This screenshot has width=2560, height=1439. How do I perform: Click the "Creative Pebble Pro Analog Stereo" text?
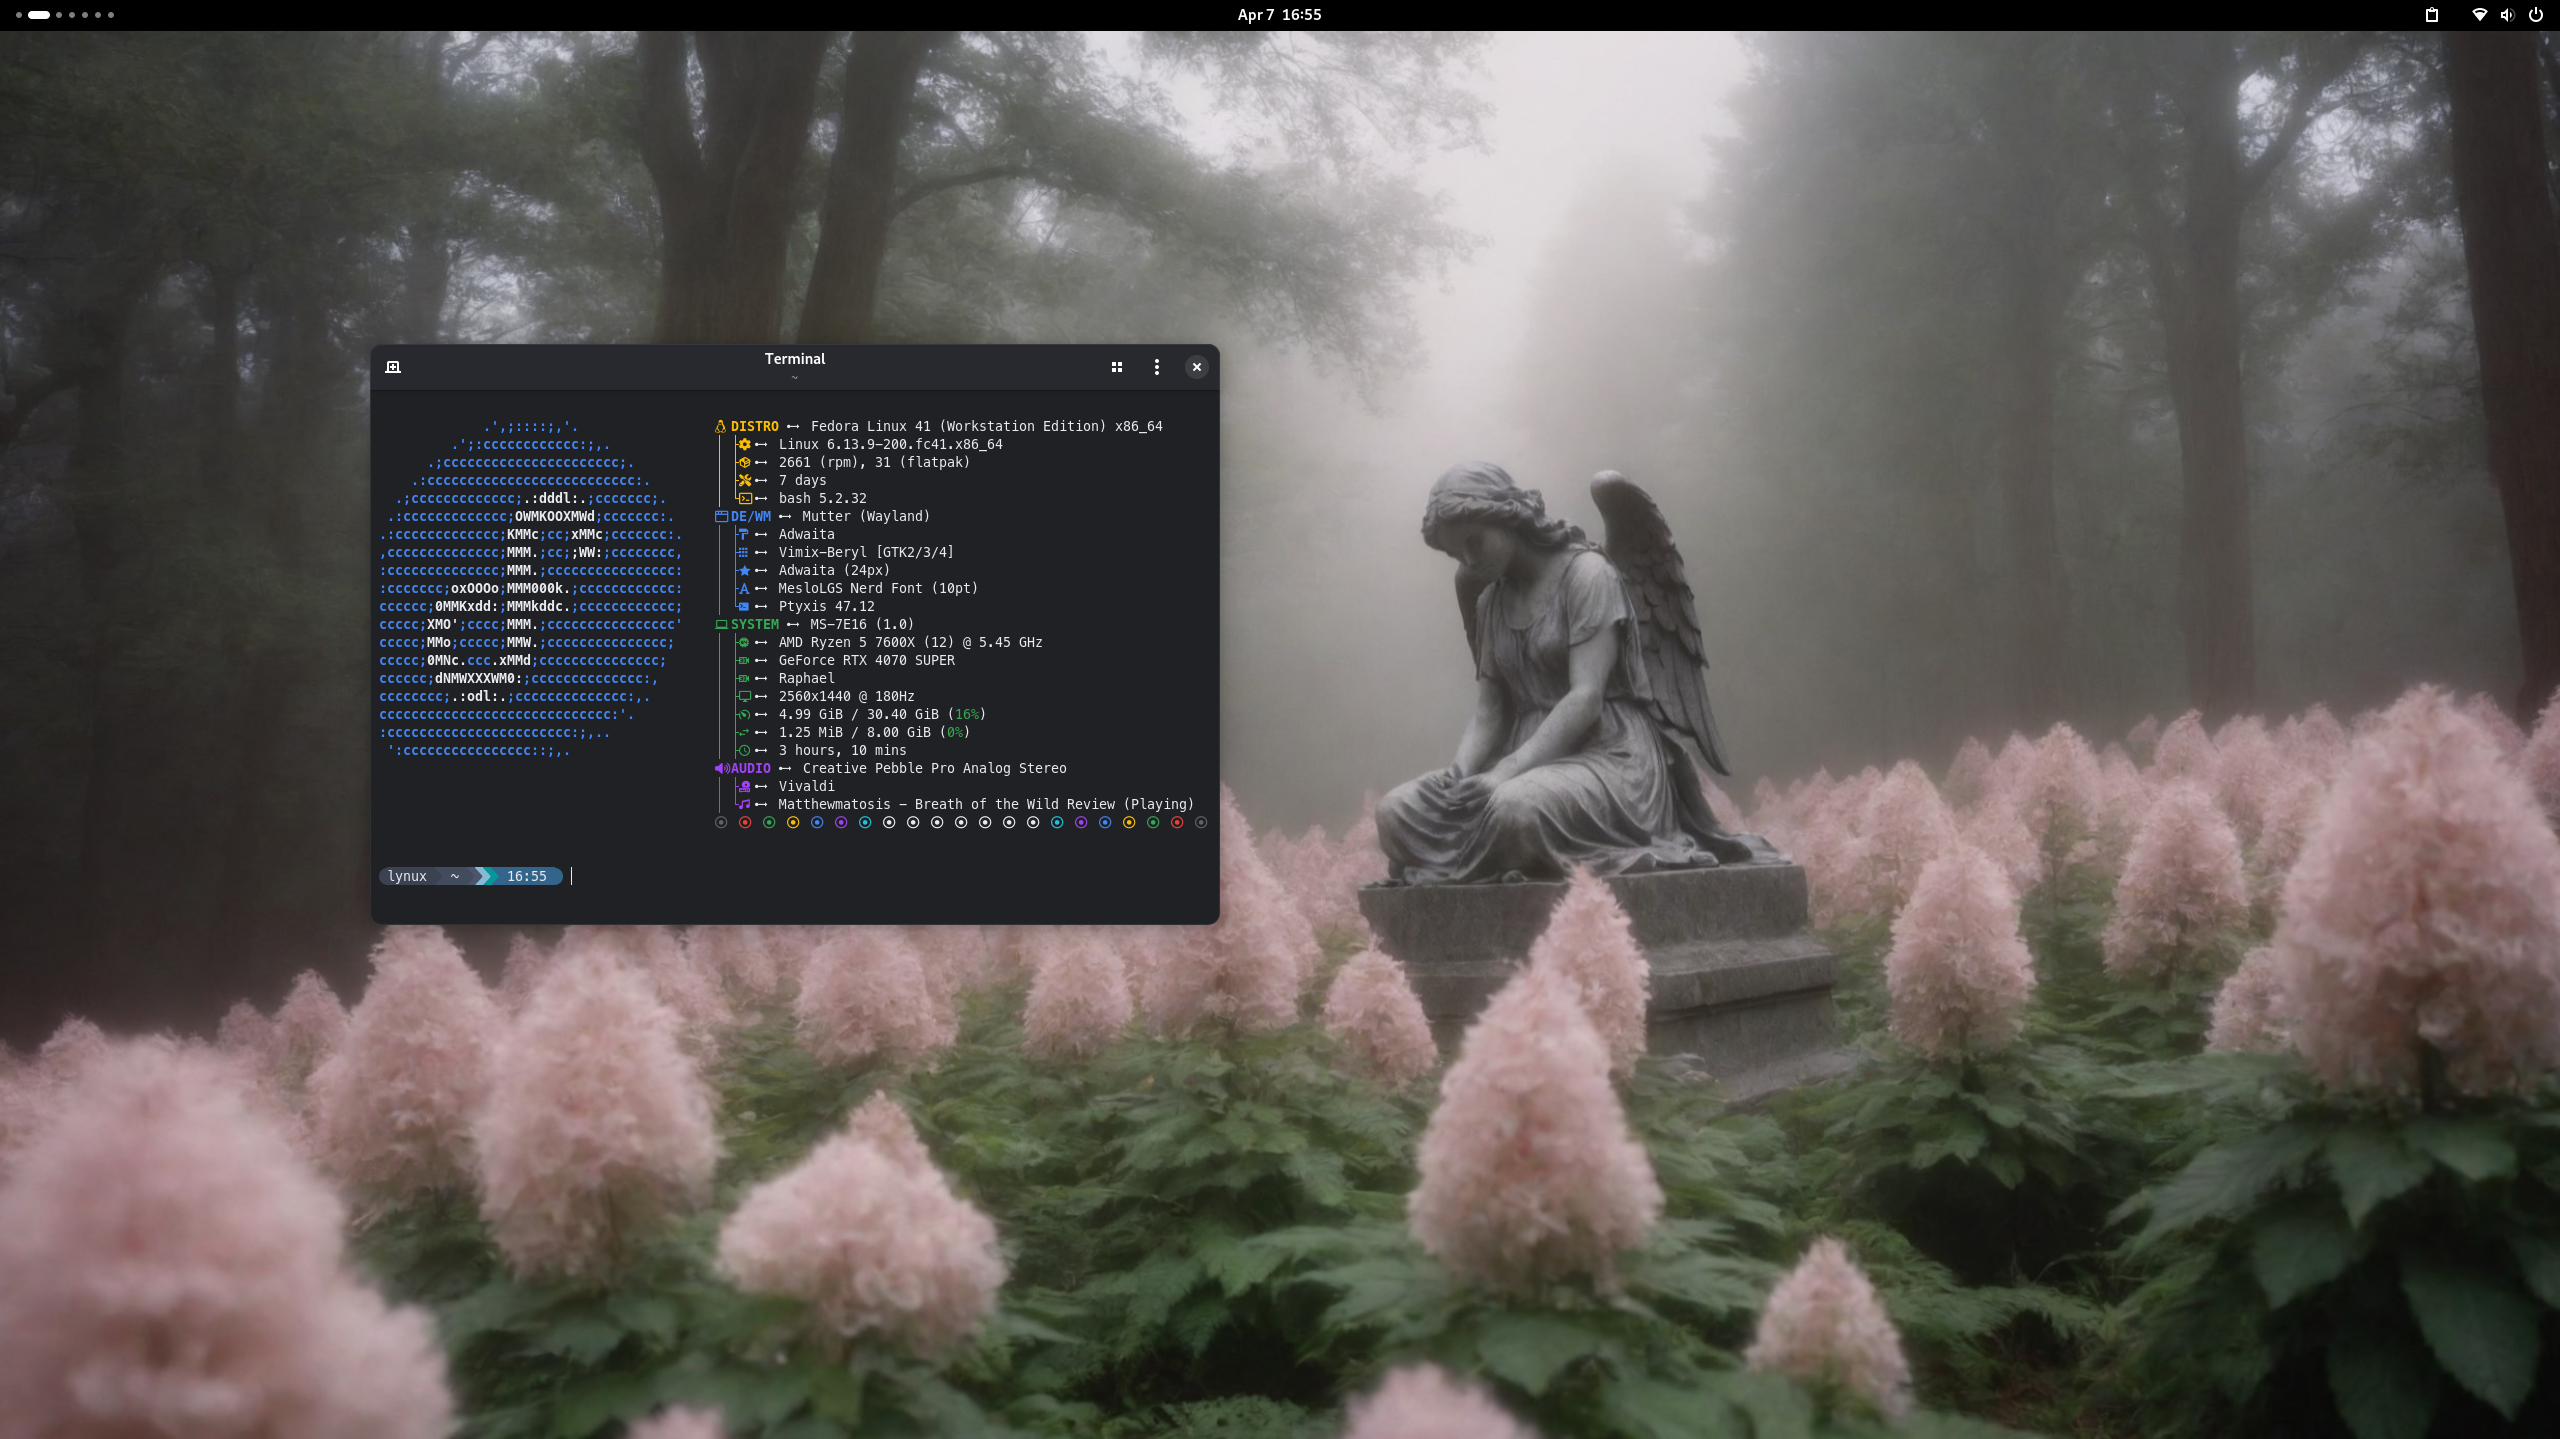934,768
